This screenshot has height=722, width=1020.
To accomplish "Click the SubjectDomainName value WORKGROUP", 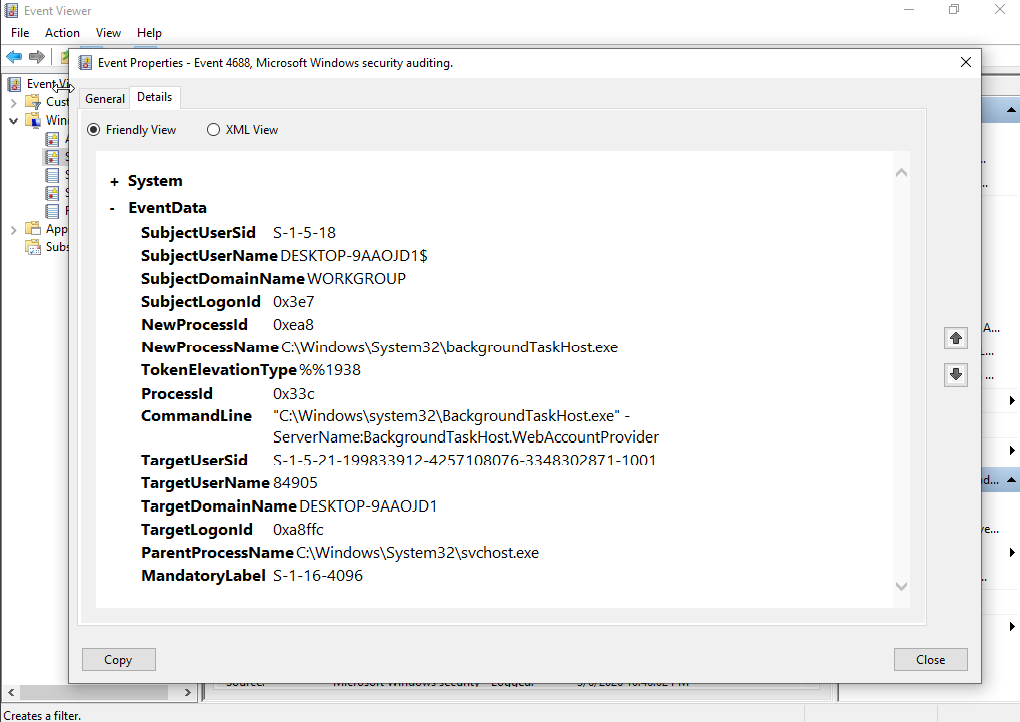I will pyautogui.click(x=356, y=279).
